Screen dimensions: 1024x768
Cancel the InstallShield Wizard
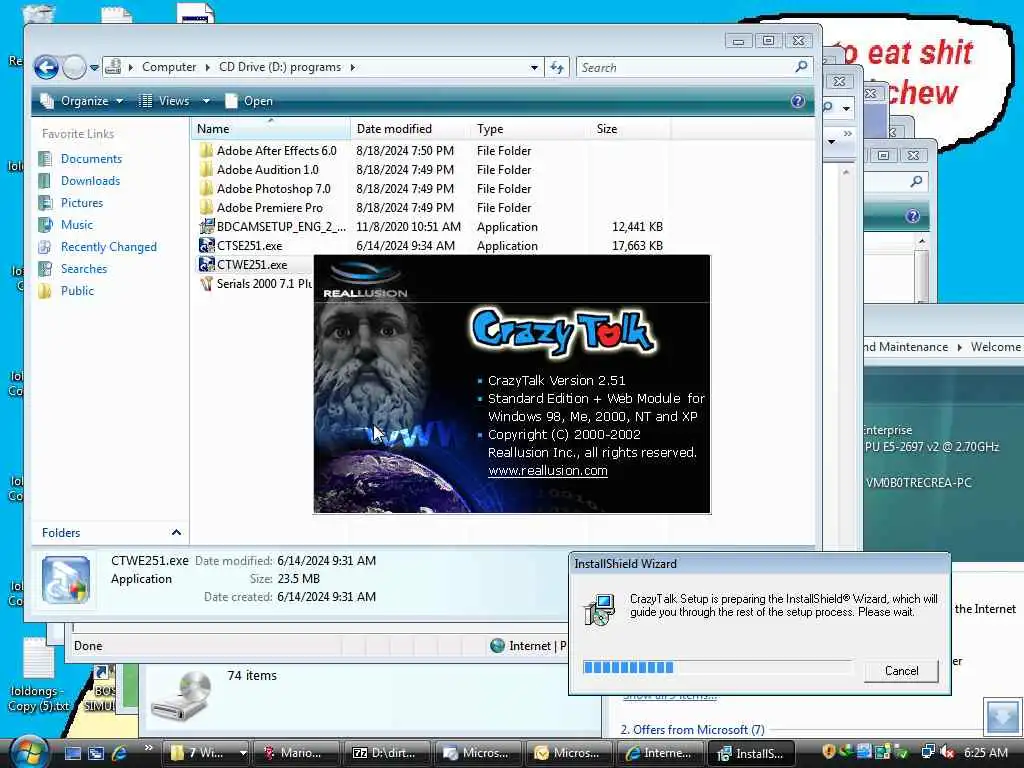901,671
